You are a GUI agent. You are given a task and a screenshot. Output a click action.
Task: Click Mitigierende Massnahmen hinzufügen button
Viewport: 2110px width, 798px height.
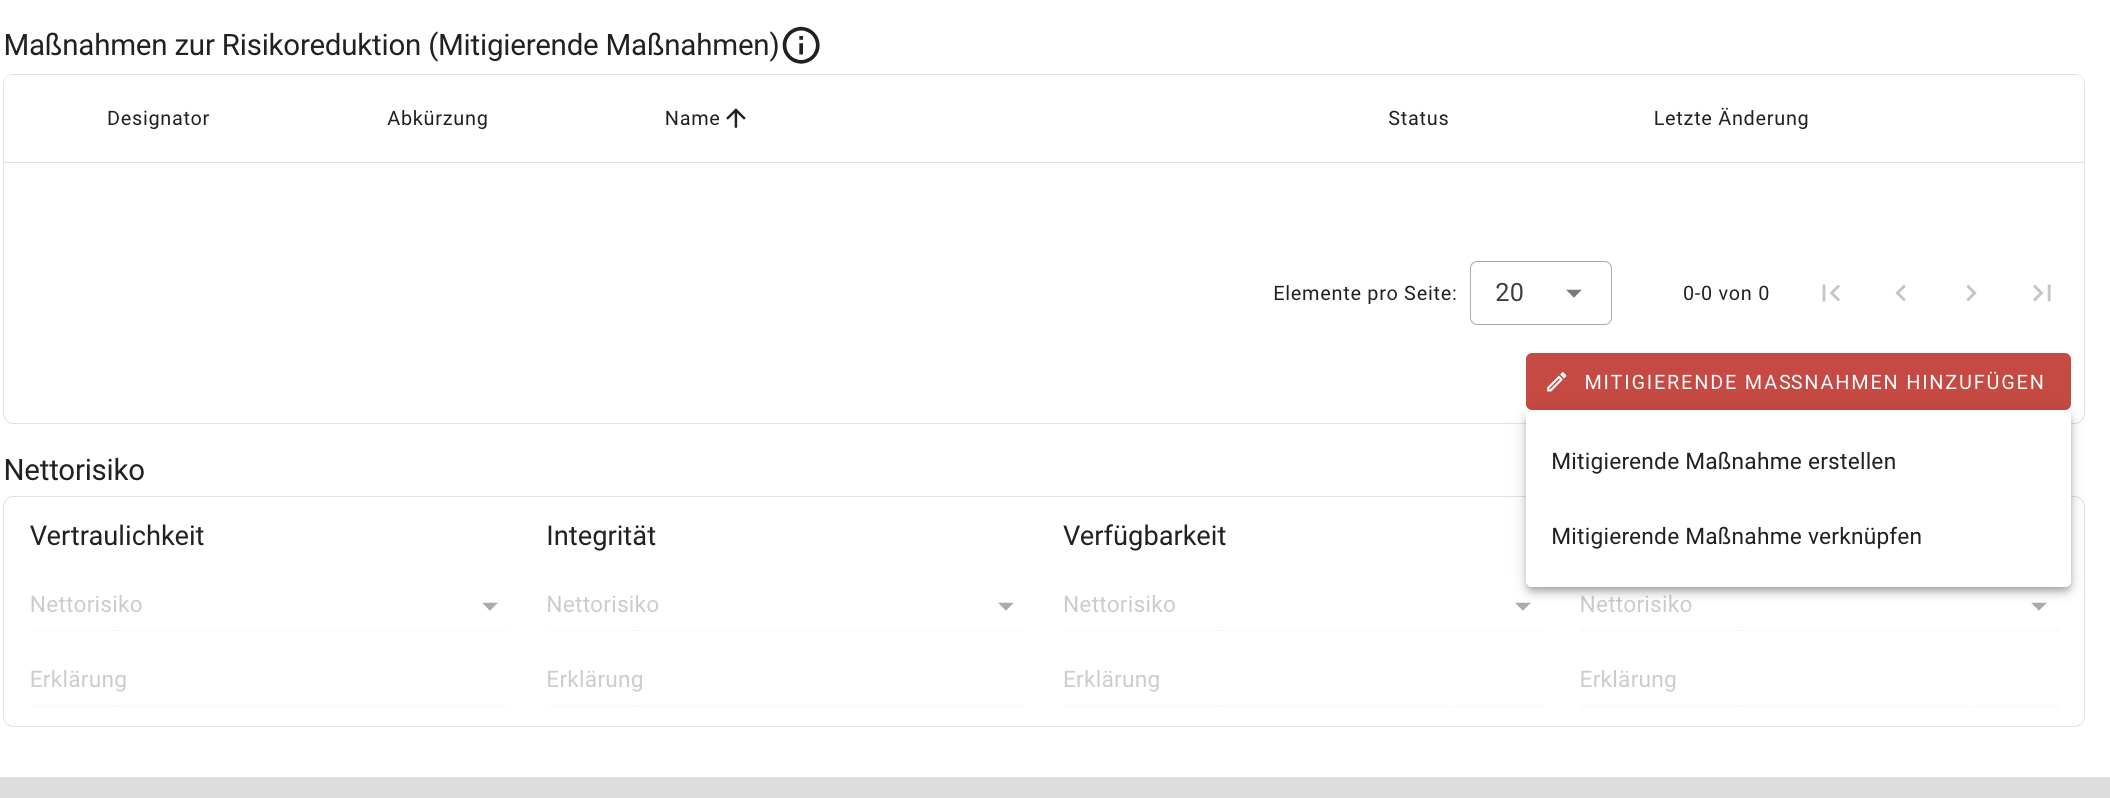1797,381
